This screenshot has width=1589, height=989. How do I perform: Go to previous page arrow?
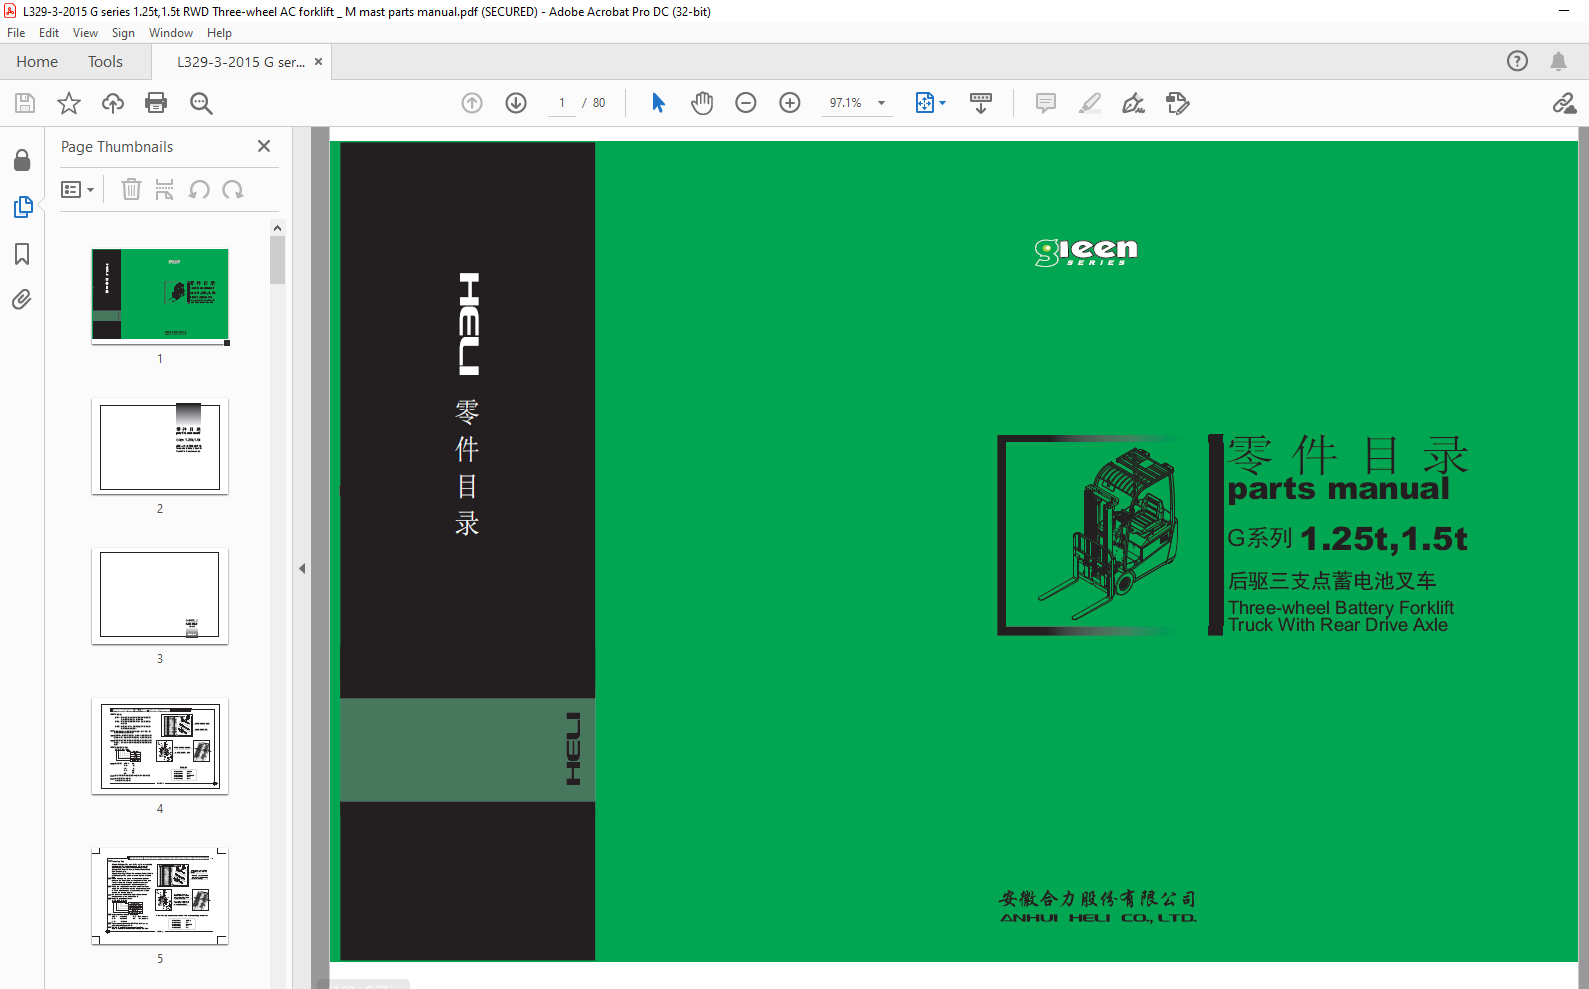pos(472,103)
